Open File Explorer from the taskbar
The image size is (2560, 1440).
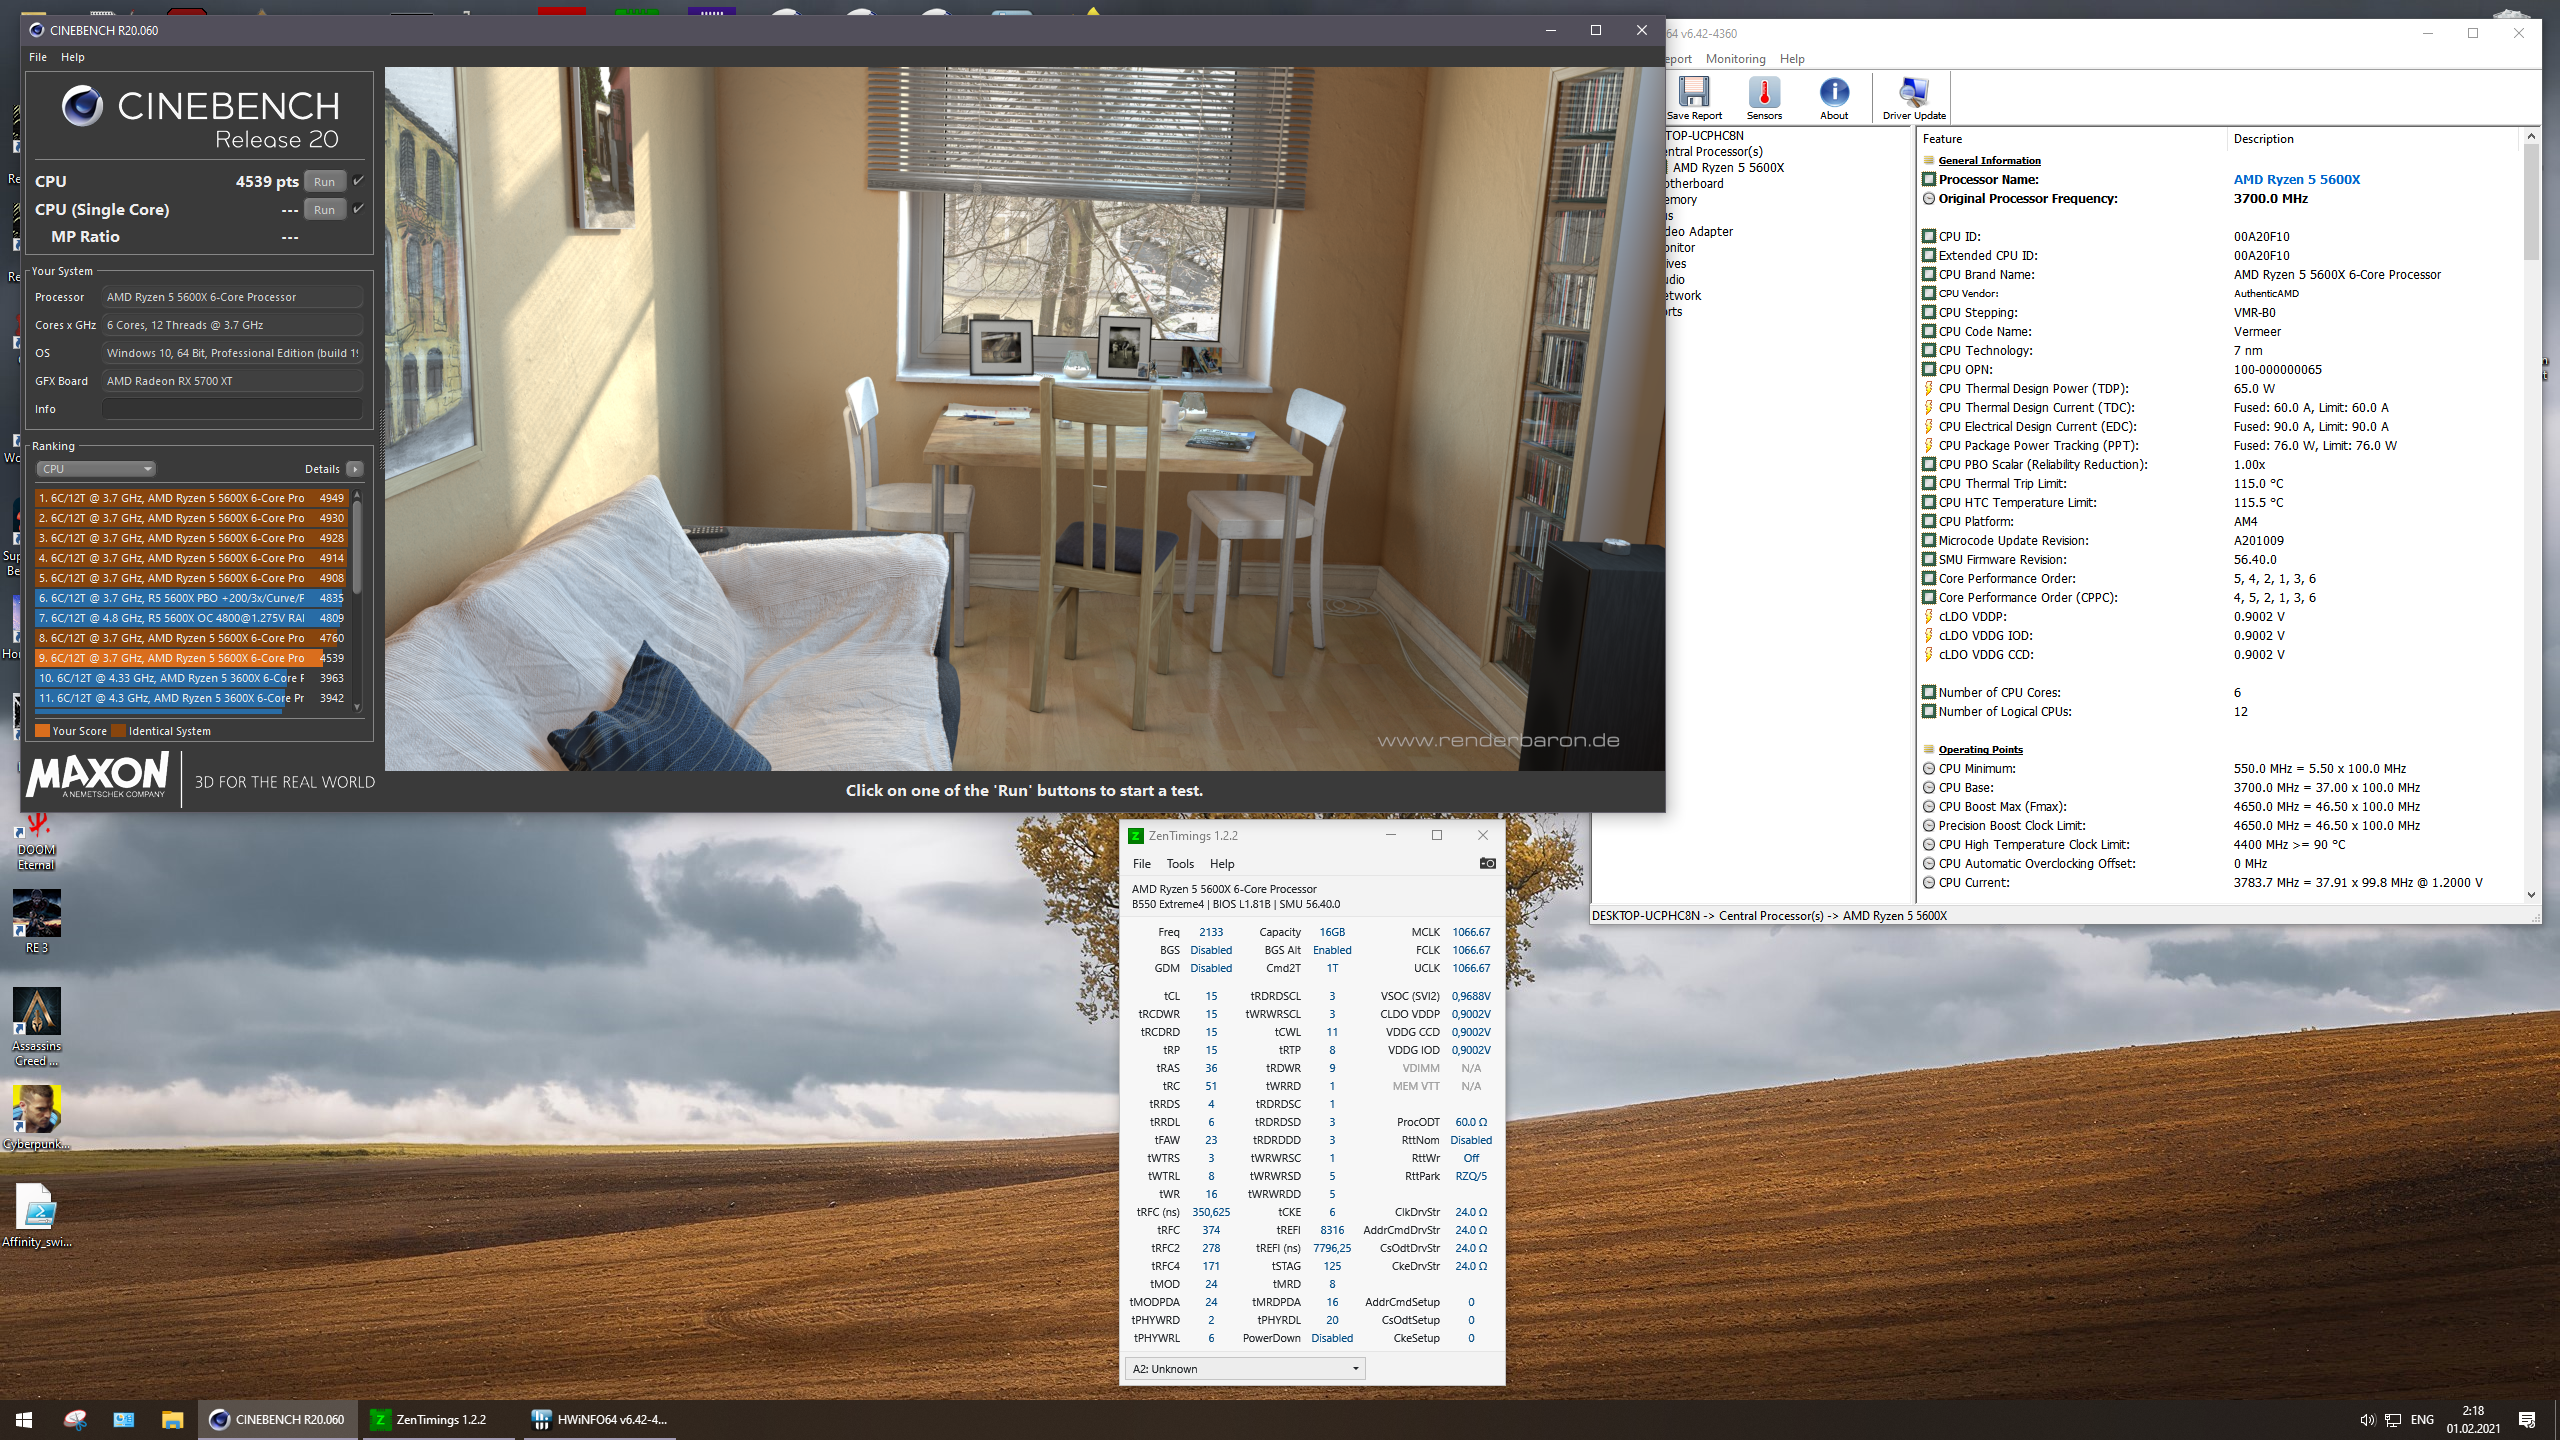(x=173, y=1420)
